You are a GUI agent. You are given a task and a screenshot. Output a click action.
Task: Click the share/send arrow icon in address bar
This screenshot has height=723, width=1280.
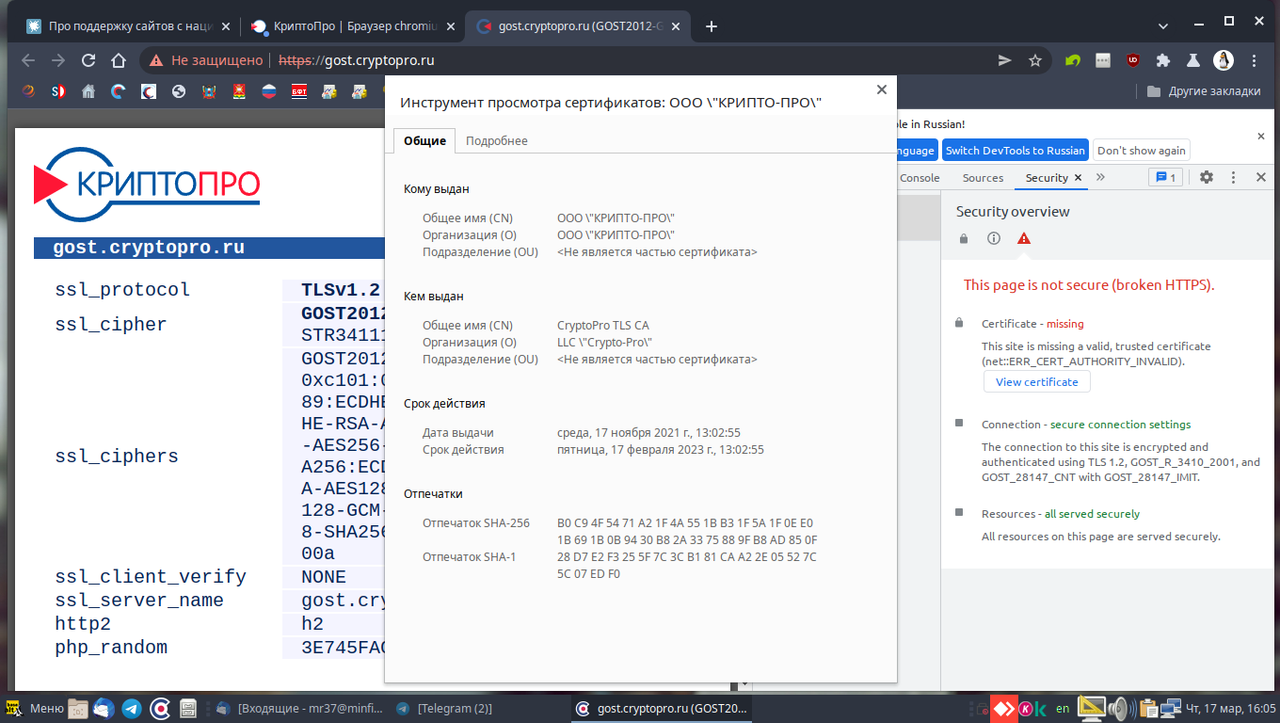pos(1005,60)
